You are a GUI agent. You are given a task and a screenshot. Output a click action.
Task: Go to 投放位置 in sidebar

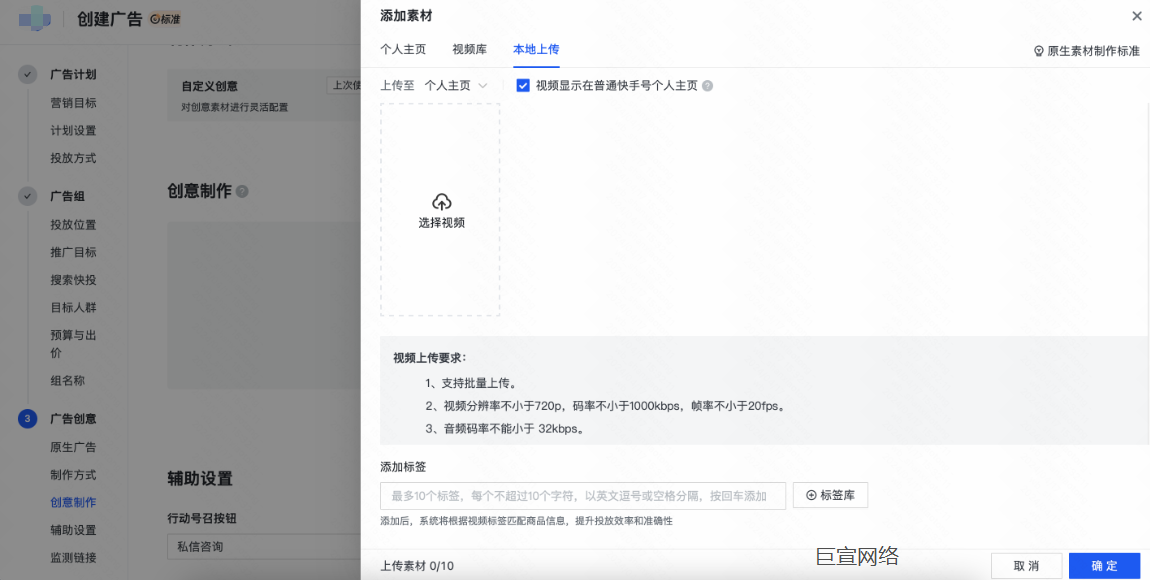[73, 224]
